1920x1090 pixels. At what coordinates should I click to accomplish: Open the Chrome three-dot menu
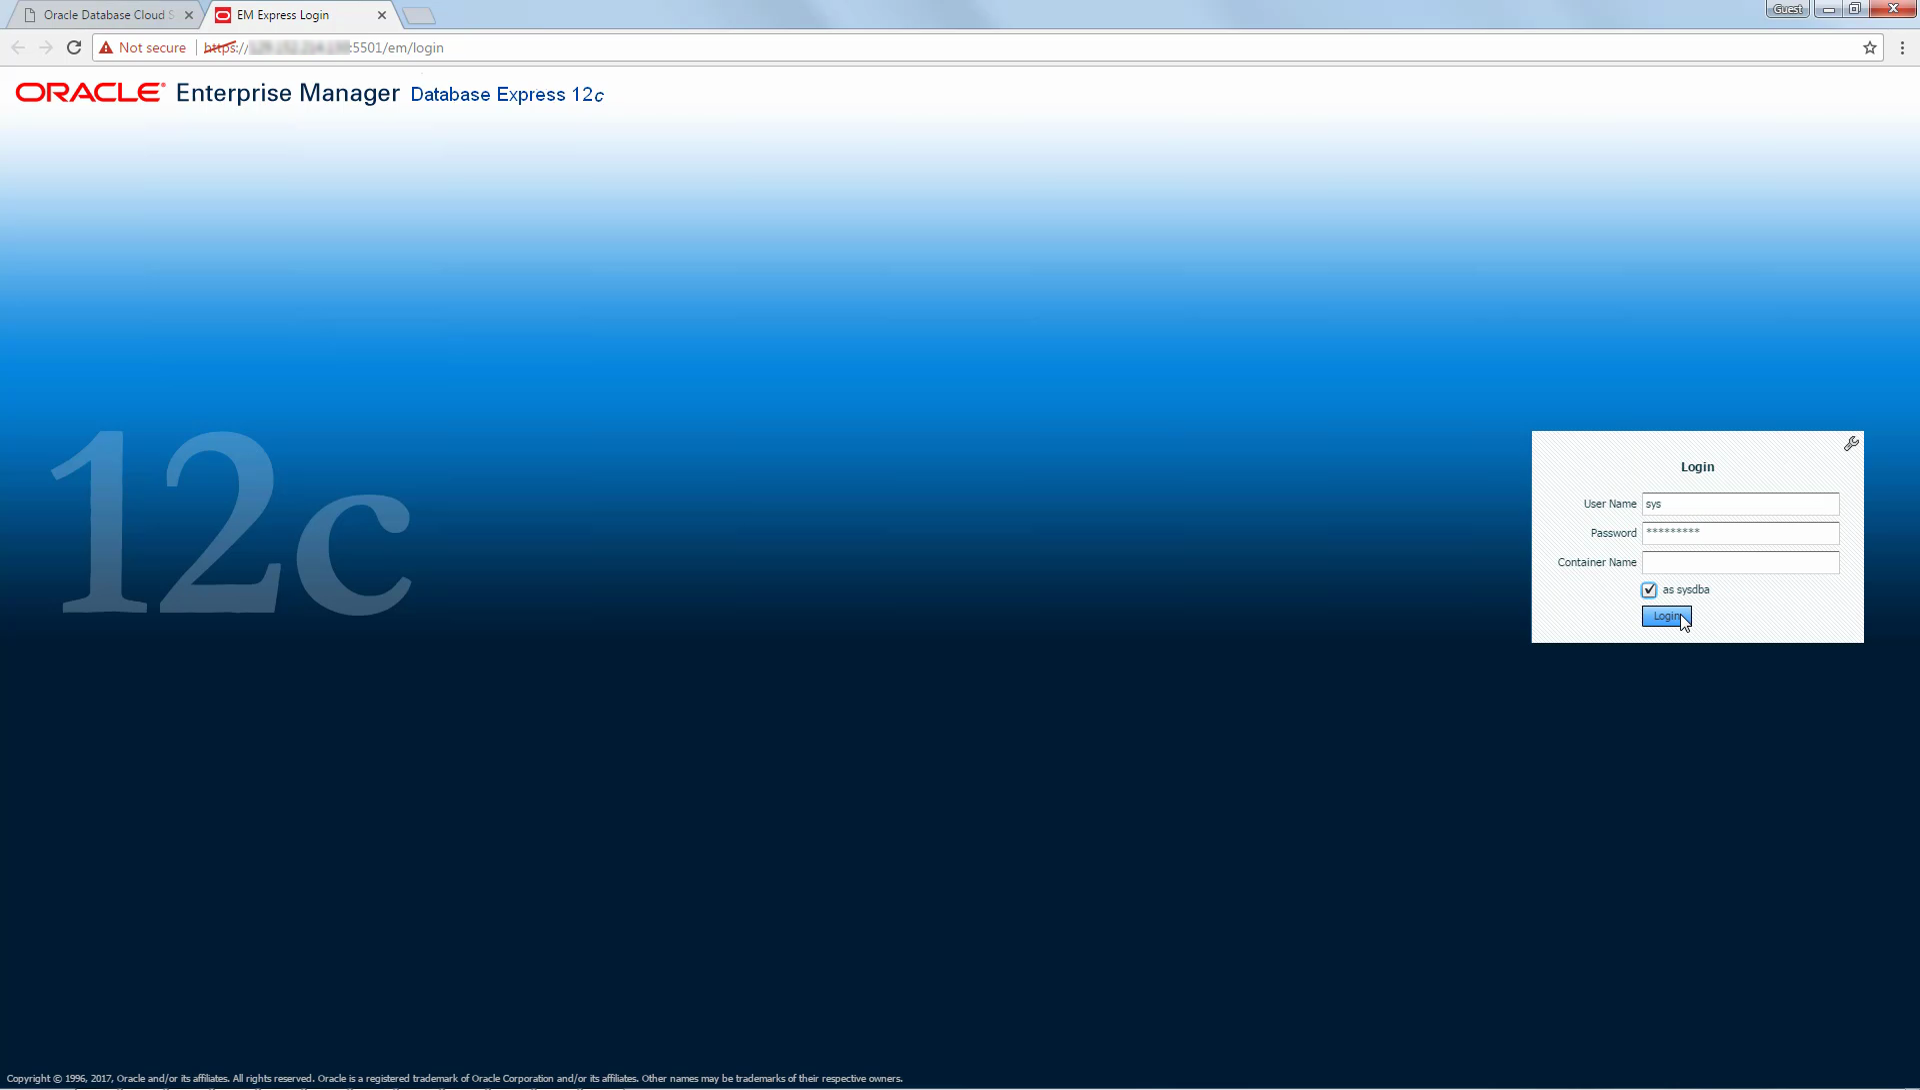1902,48
